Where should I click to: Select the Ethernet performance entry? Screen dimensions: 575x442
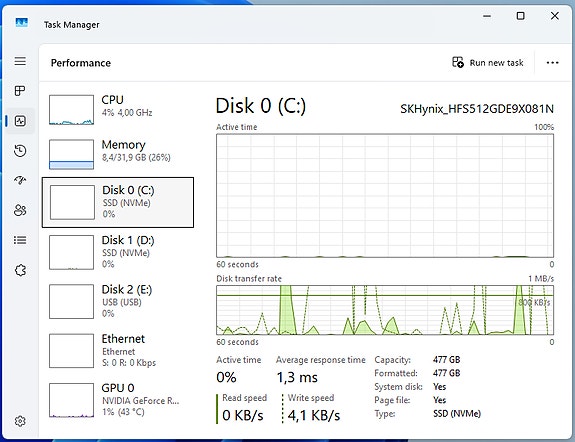pos(118,350)
